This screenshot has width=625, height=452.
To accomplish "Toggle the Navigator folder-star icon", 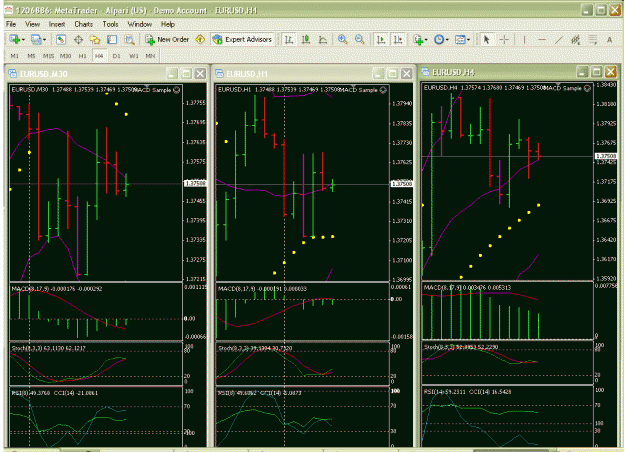I will pos(95,39).
